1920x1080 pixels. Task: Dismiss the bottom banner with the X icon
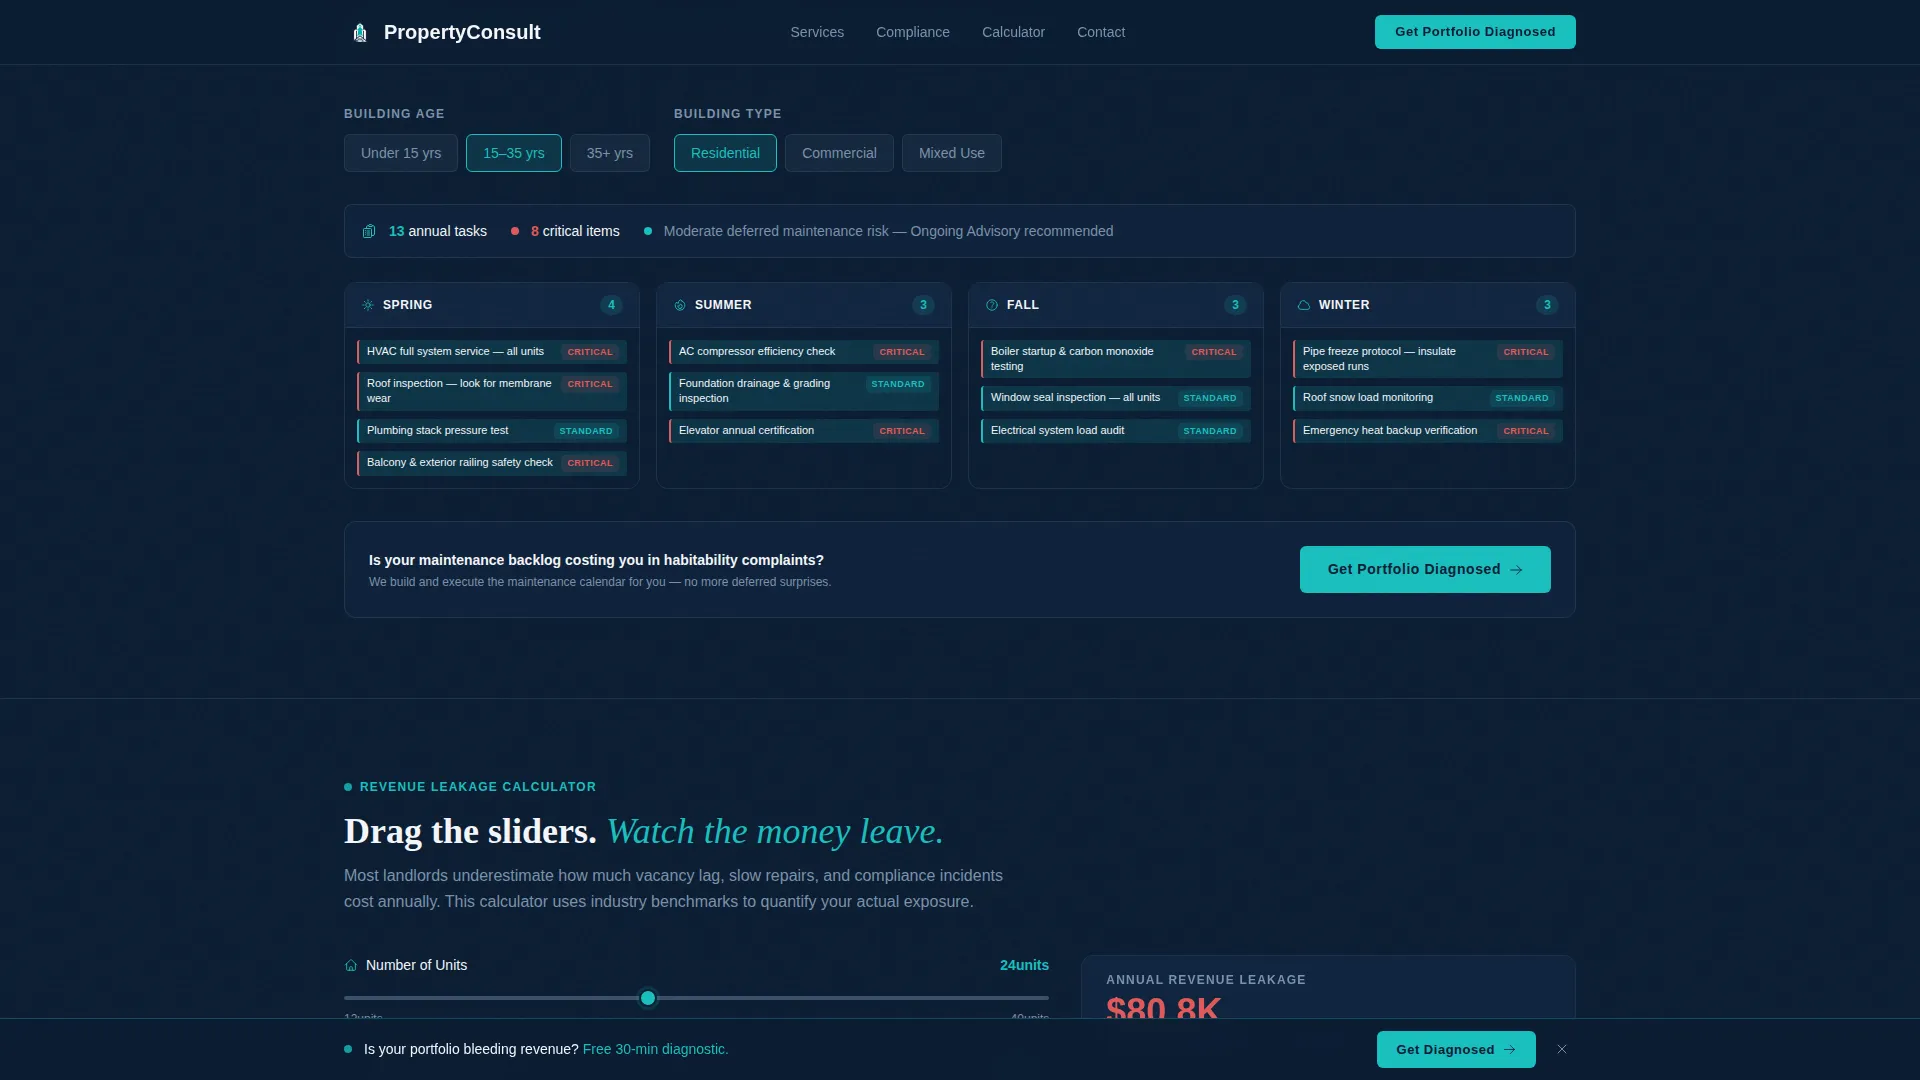point(1562,1049)
